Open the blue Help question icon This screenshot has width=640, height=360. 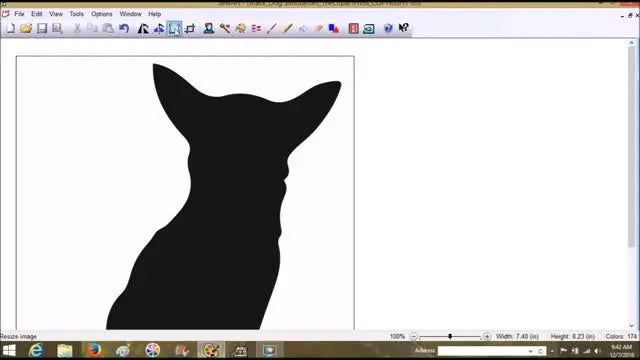pos(388,28)
